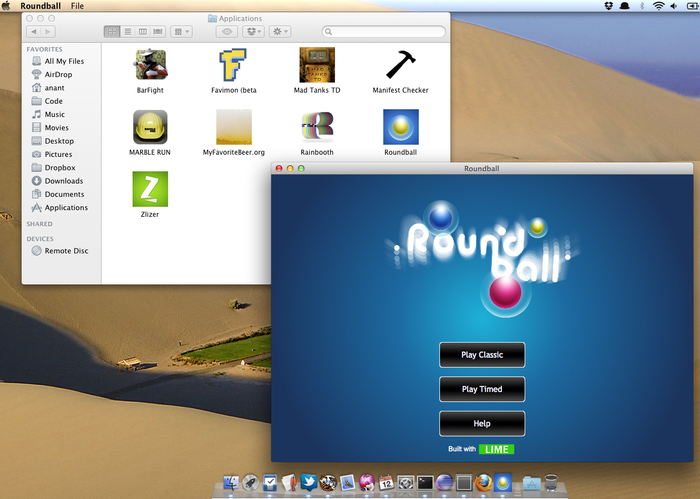The width and height of the screenshot is (700, 499).
Task: Open the File menu
Action: coord(77,6)
